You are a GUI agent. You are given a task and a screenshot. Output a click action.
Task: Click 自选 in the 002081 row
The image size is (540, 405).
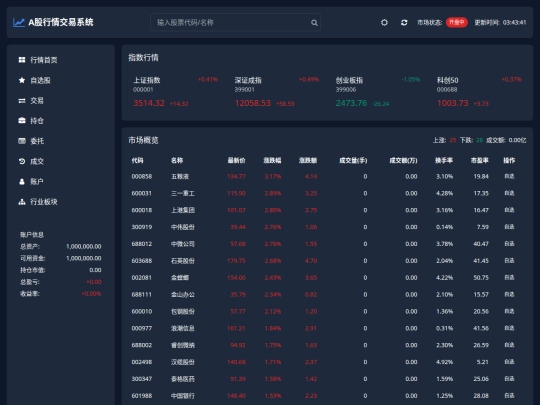509,278
